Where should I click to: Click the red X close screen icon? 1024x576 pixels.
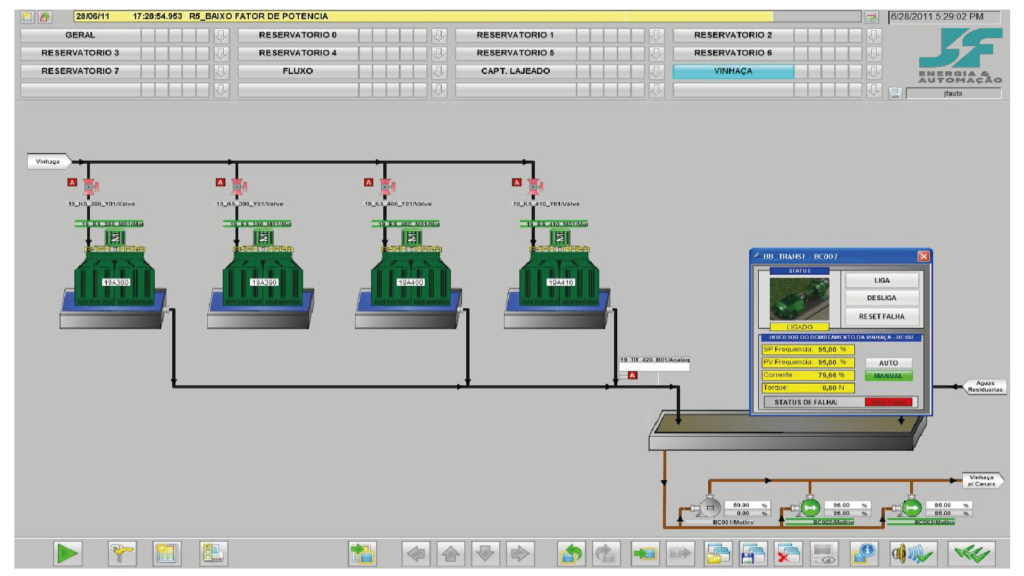(x=788, y=554)
